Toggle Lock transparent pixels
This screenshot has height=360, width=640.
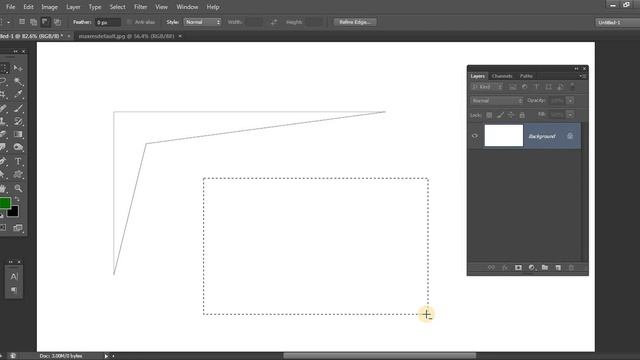point(489,115)
